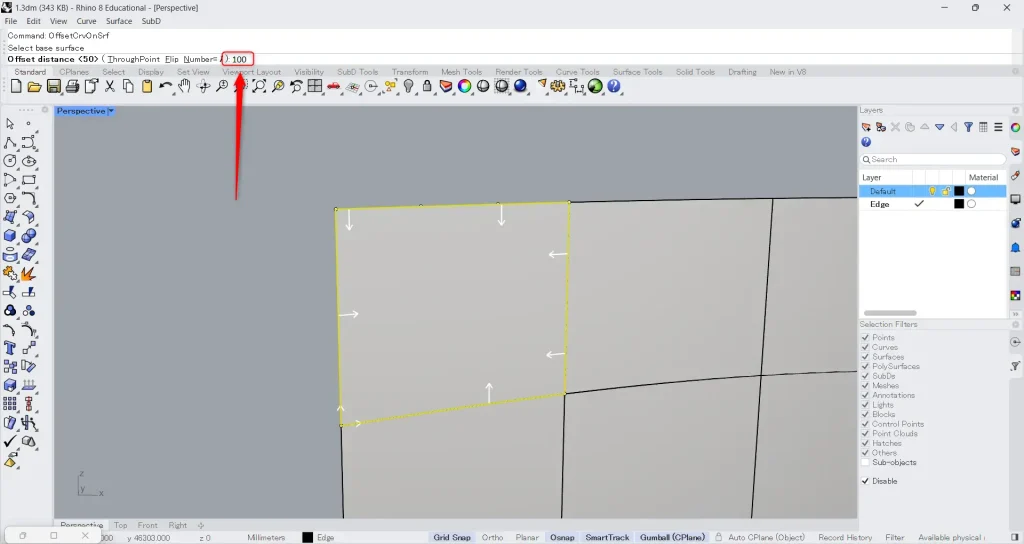
Task: Click the red car icon
Action: (x=334, y=86)
